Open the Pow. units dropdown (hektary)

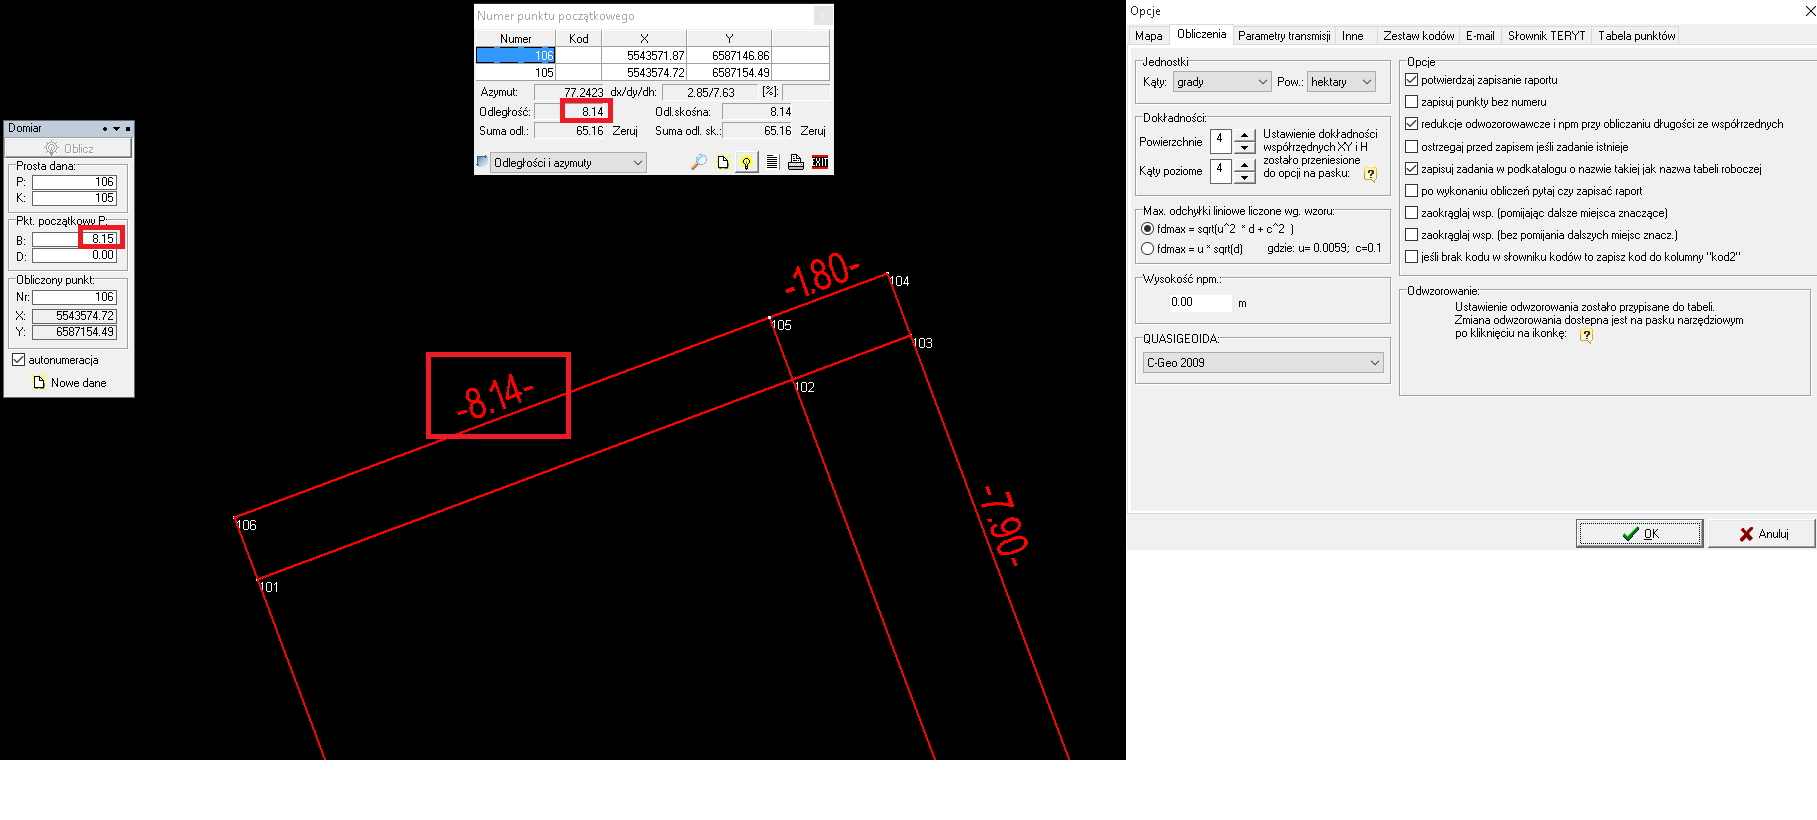pyautogui.click(x=1341, y=82)
